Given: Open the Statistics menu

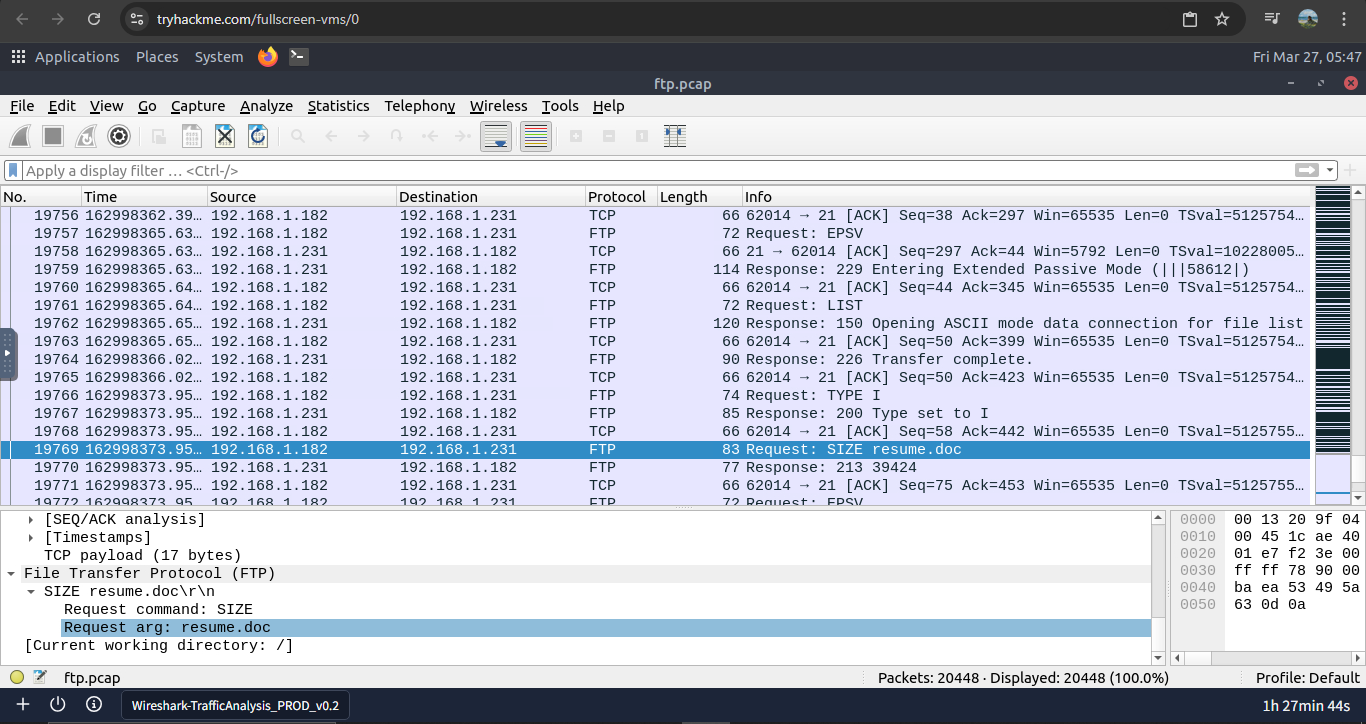Looking at the screenshot, I should [338, 106].
